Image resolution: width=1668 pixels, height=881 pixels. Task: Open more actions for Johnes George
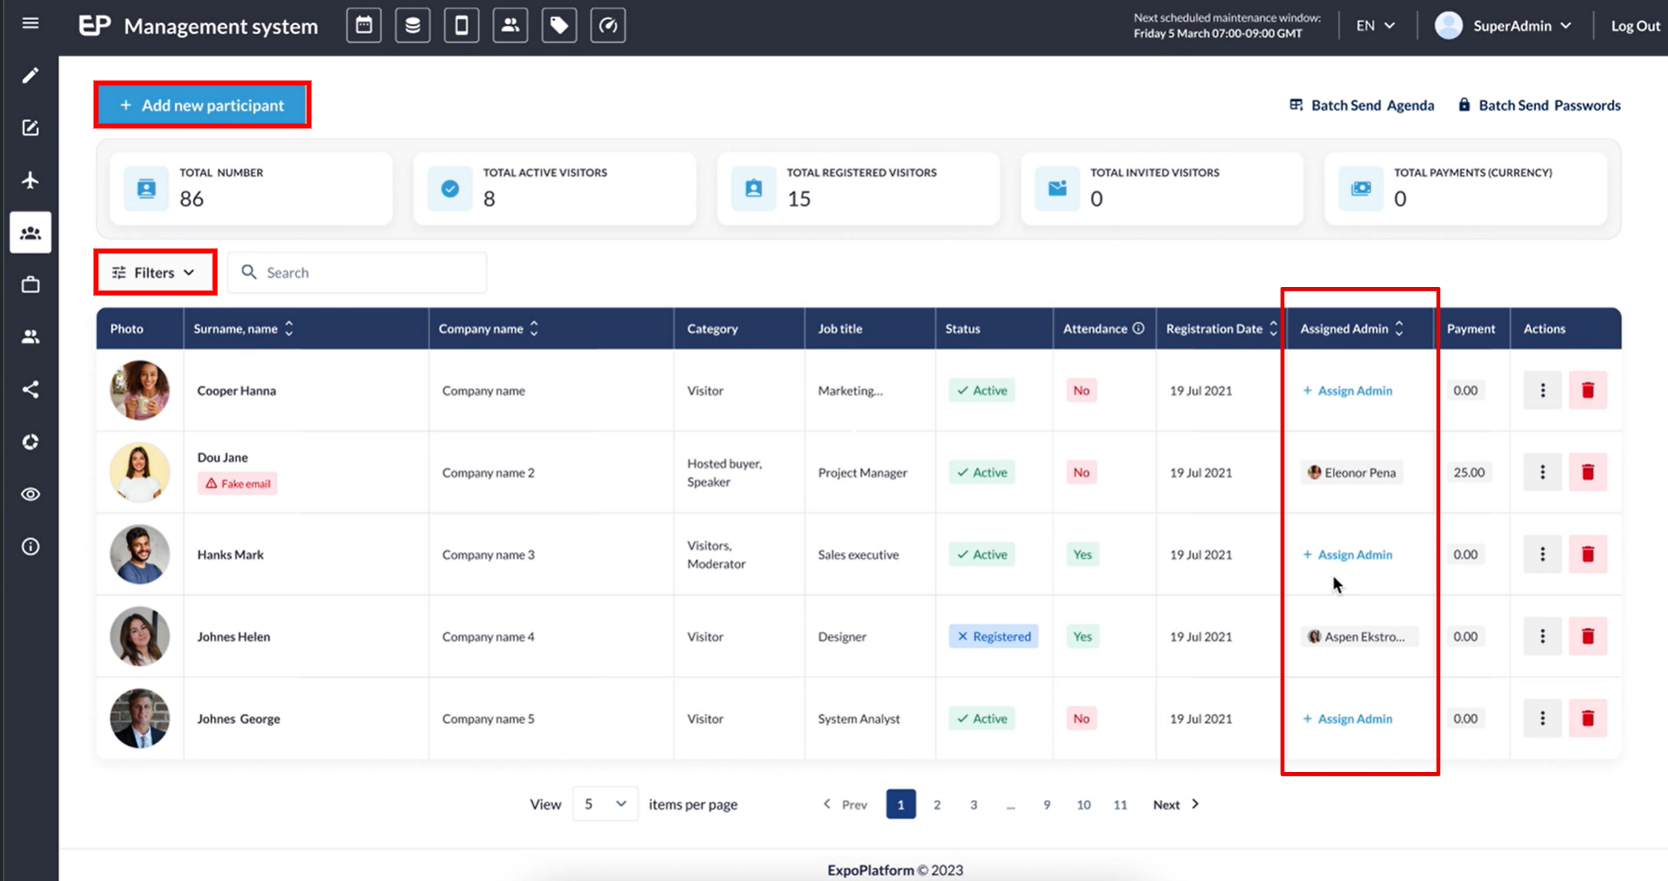(x=1542, y=718)
